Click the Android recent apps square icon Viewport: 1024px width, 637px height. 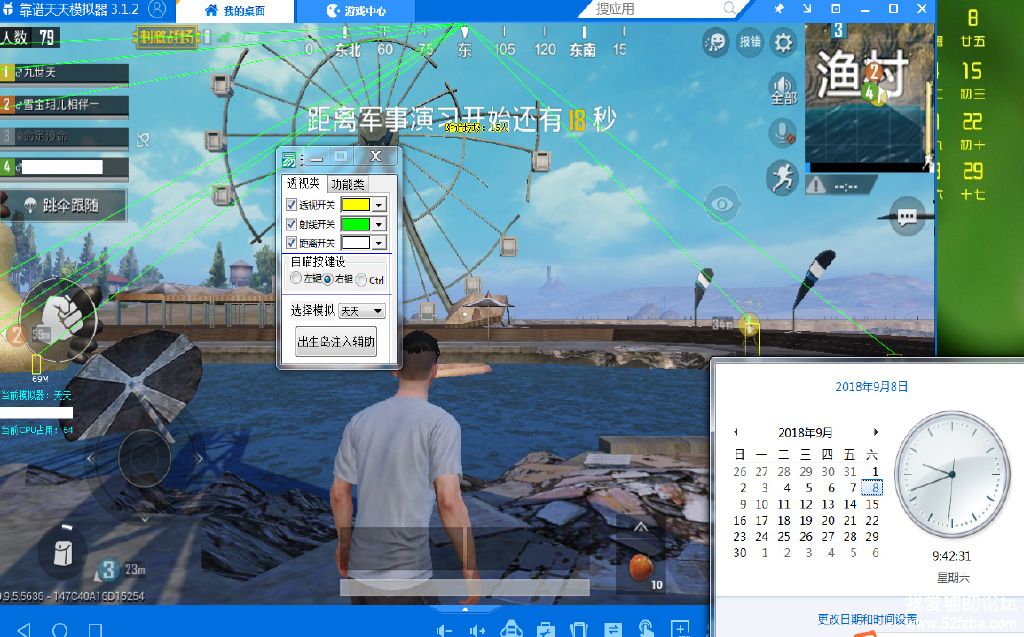pyautogui.click(x=95, y=630)
